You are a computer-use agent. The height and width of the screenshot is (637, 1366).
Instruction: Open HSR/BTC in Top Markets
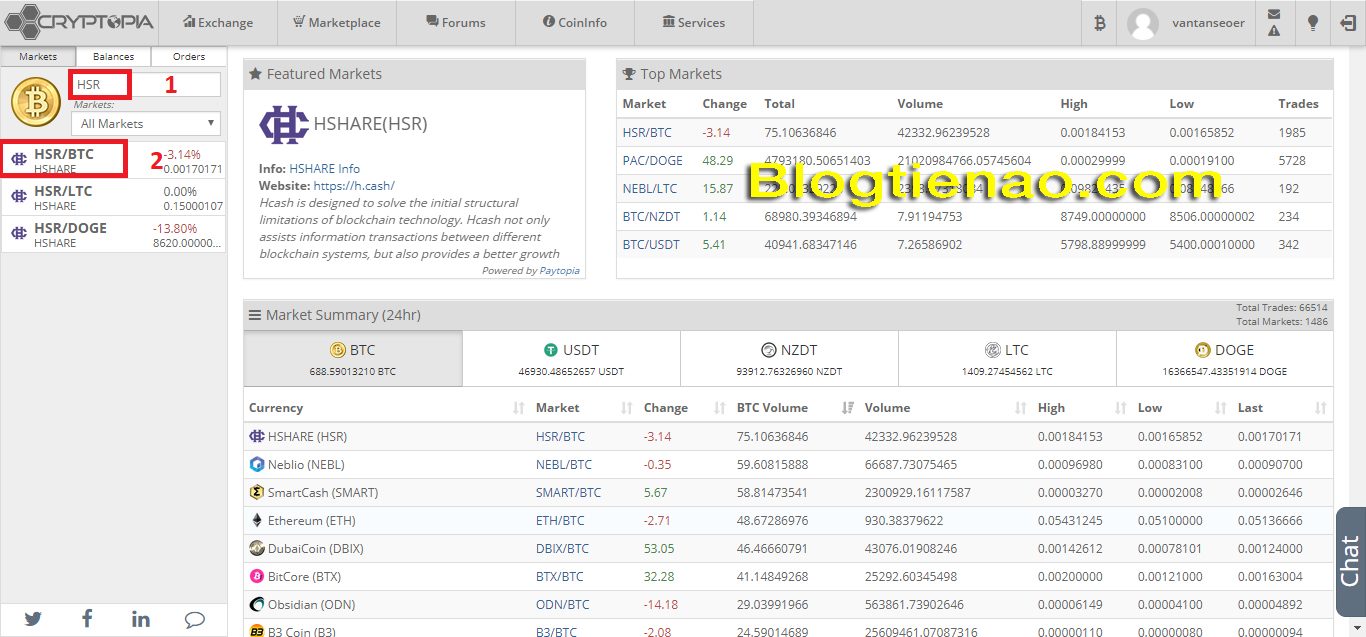pyautogui.click(x=648, y=132)
